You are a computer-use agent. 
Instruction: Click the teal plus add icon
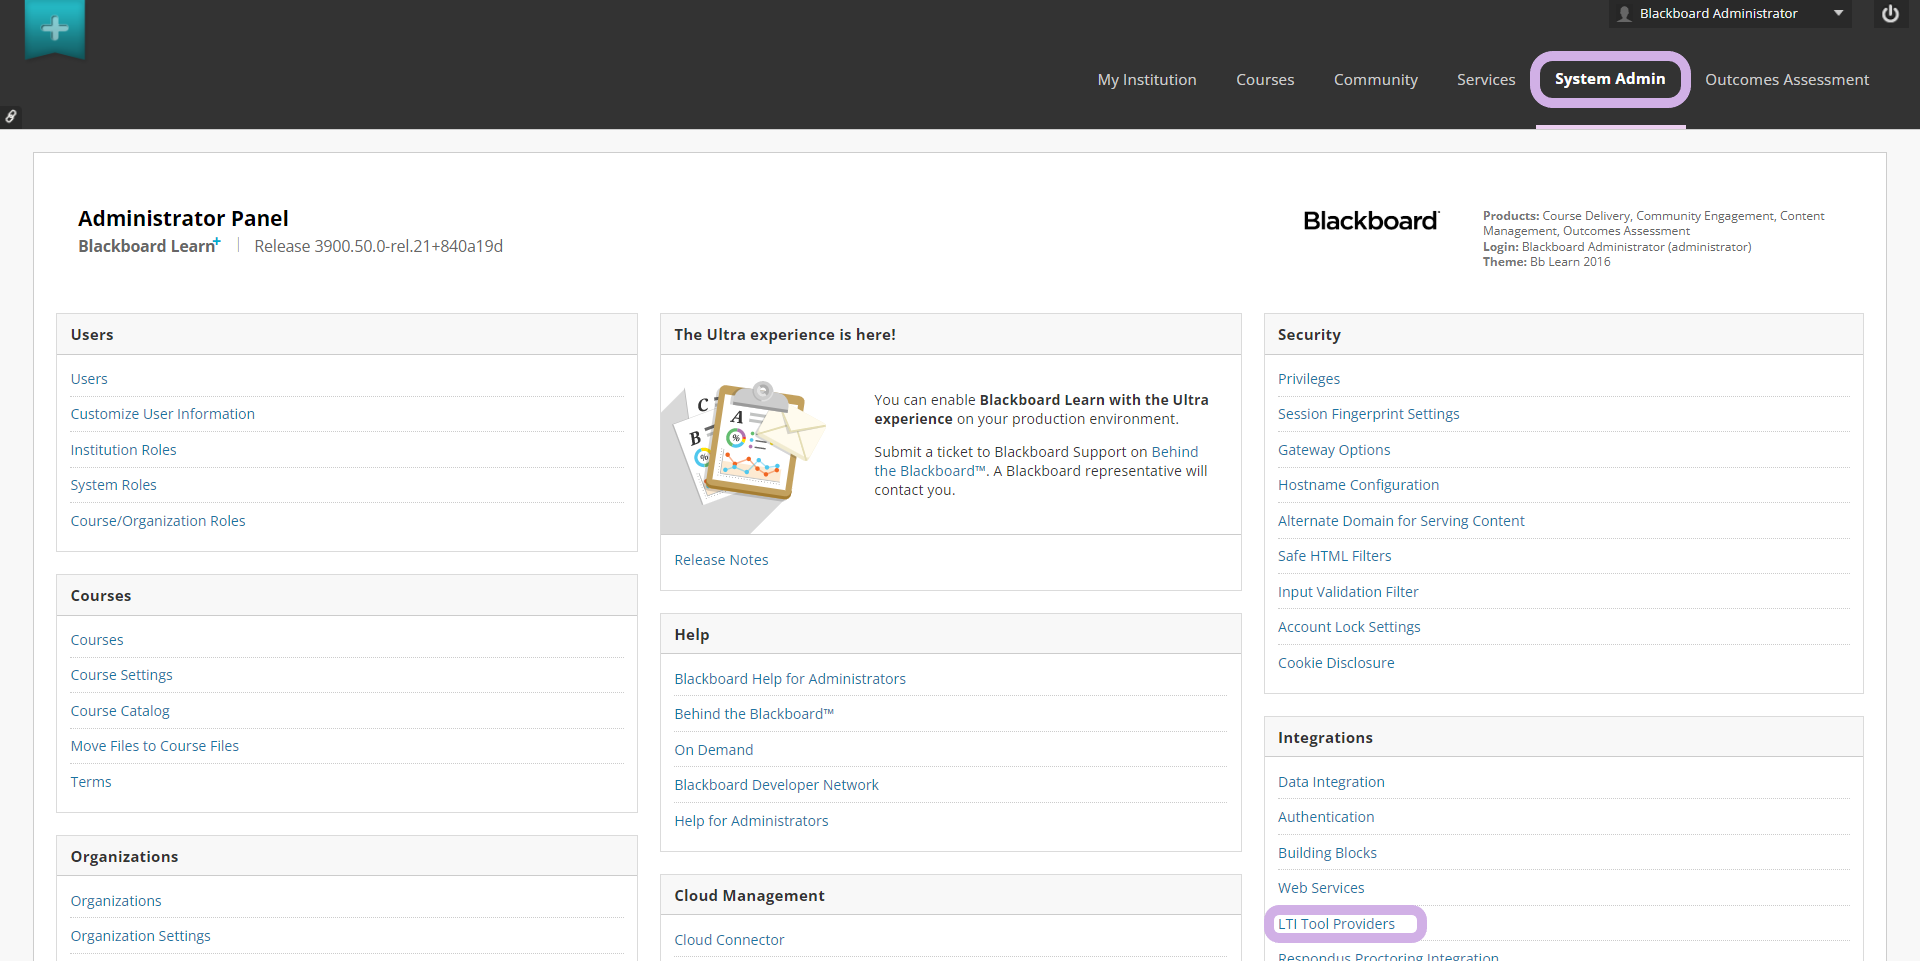[55, 28]
